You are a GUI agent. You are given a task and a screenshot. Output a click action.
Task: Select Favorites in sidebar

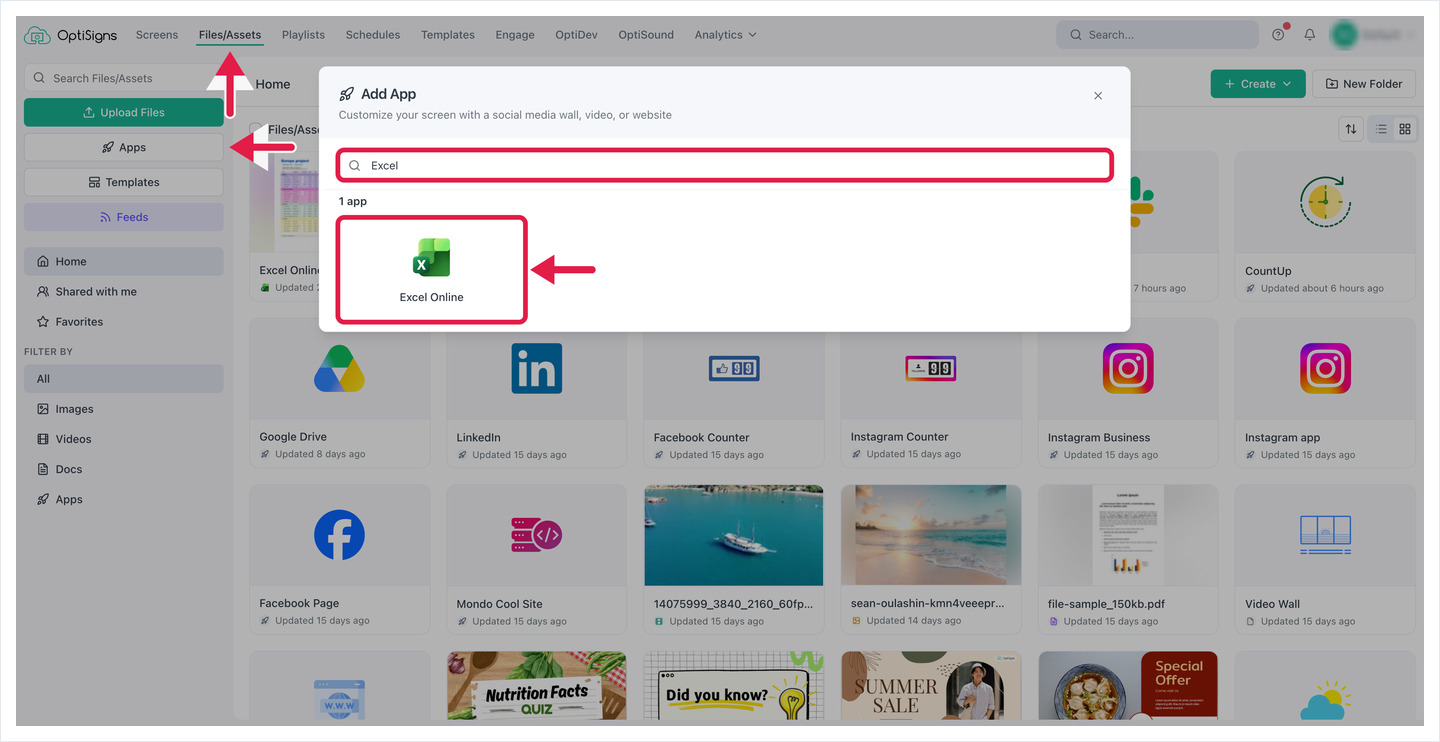click(124, 322)
